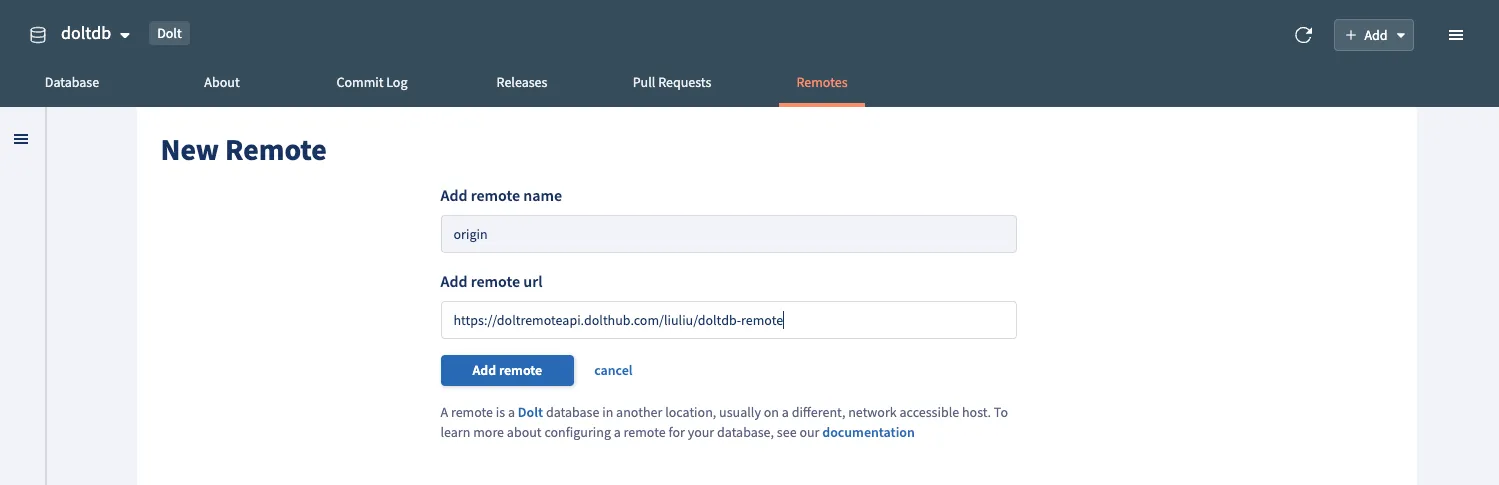The width and height of the screenshot is (1499, 485).
Task: Click the Dolt badge in header
Action: (169, 34)
